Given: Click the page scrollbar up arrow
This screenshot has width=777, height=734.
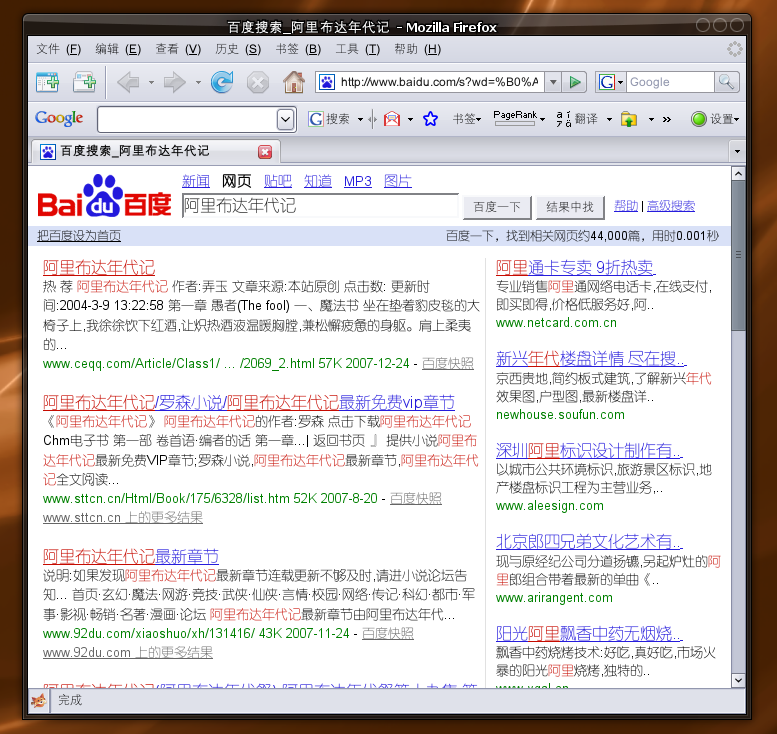Looking at the screenshot, I should (738, 174).
